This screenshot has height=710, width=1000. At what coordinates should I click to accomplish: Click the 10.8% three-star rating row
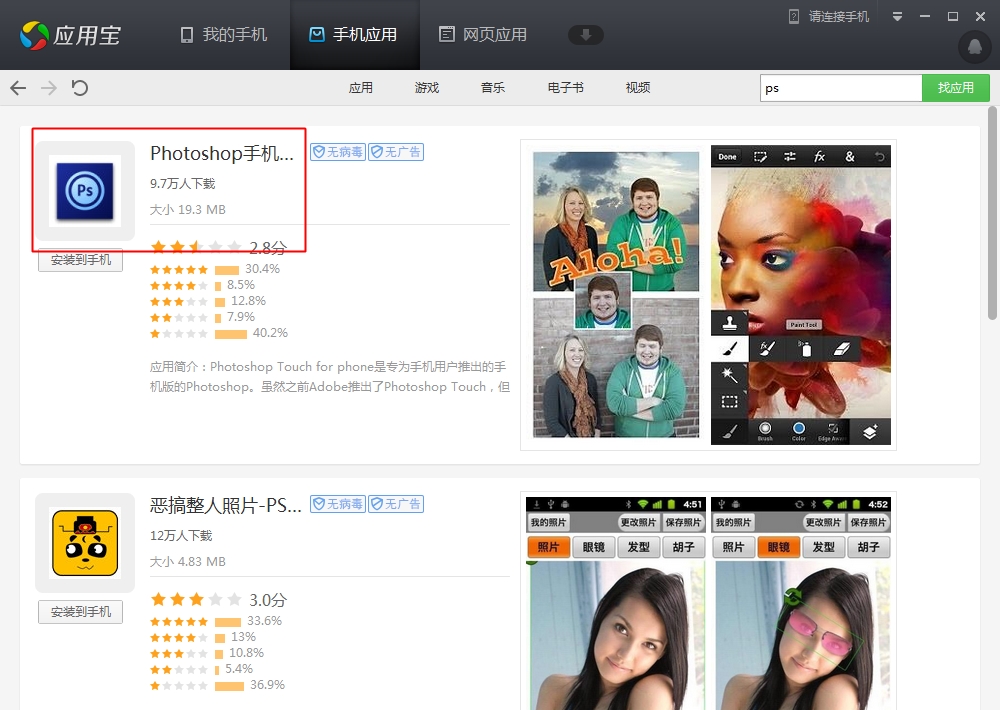[207, 653]
